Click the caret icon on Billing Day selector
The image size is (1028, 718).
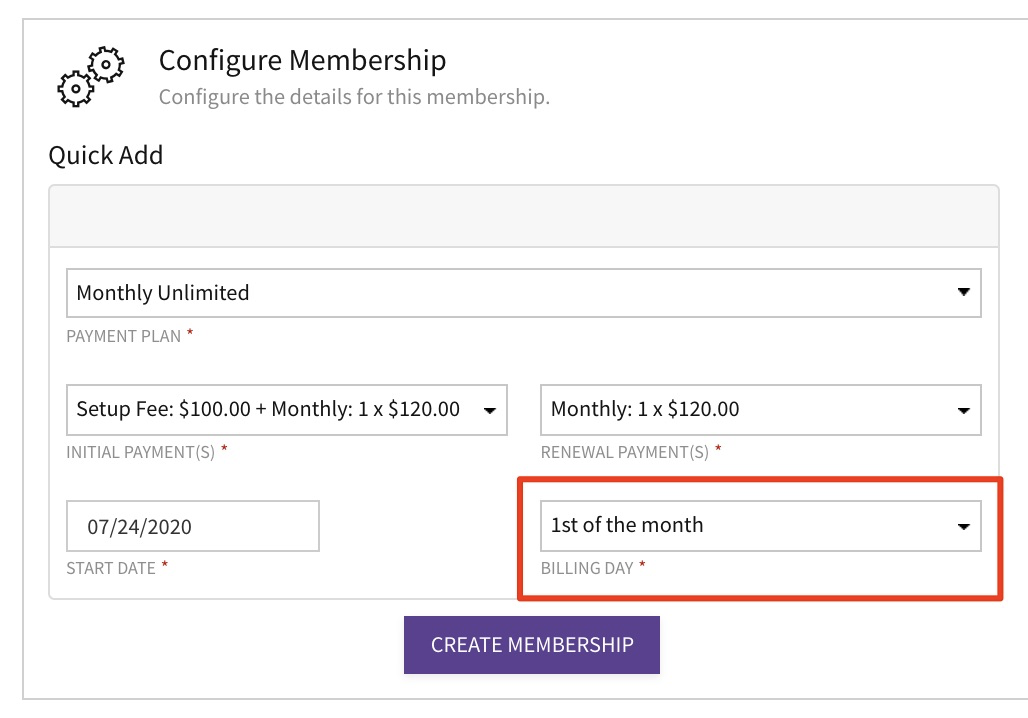[963, 527]
